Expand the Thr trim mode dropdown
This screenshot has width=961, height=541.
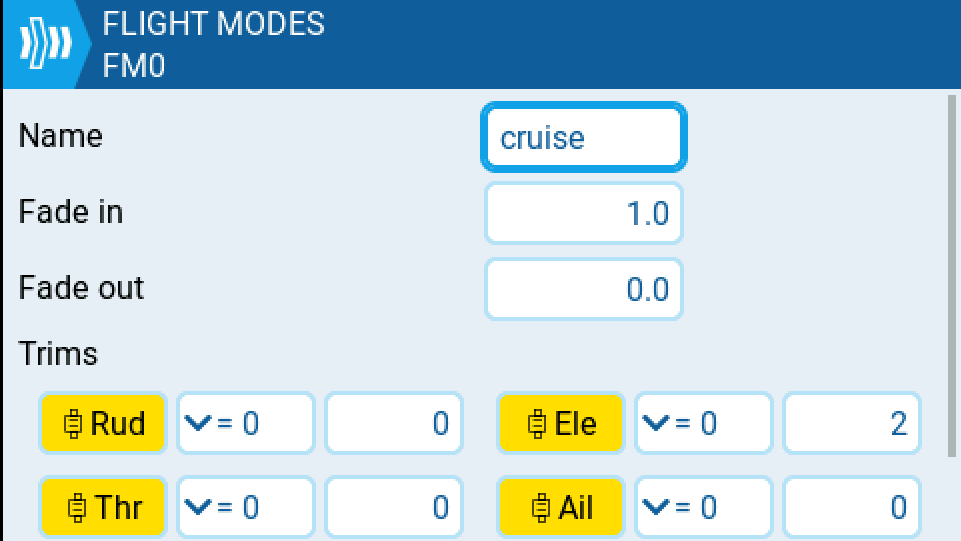point(245,507)
